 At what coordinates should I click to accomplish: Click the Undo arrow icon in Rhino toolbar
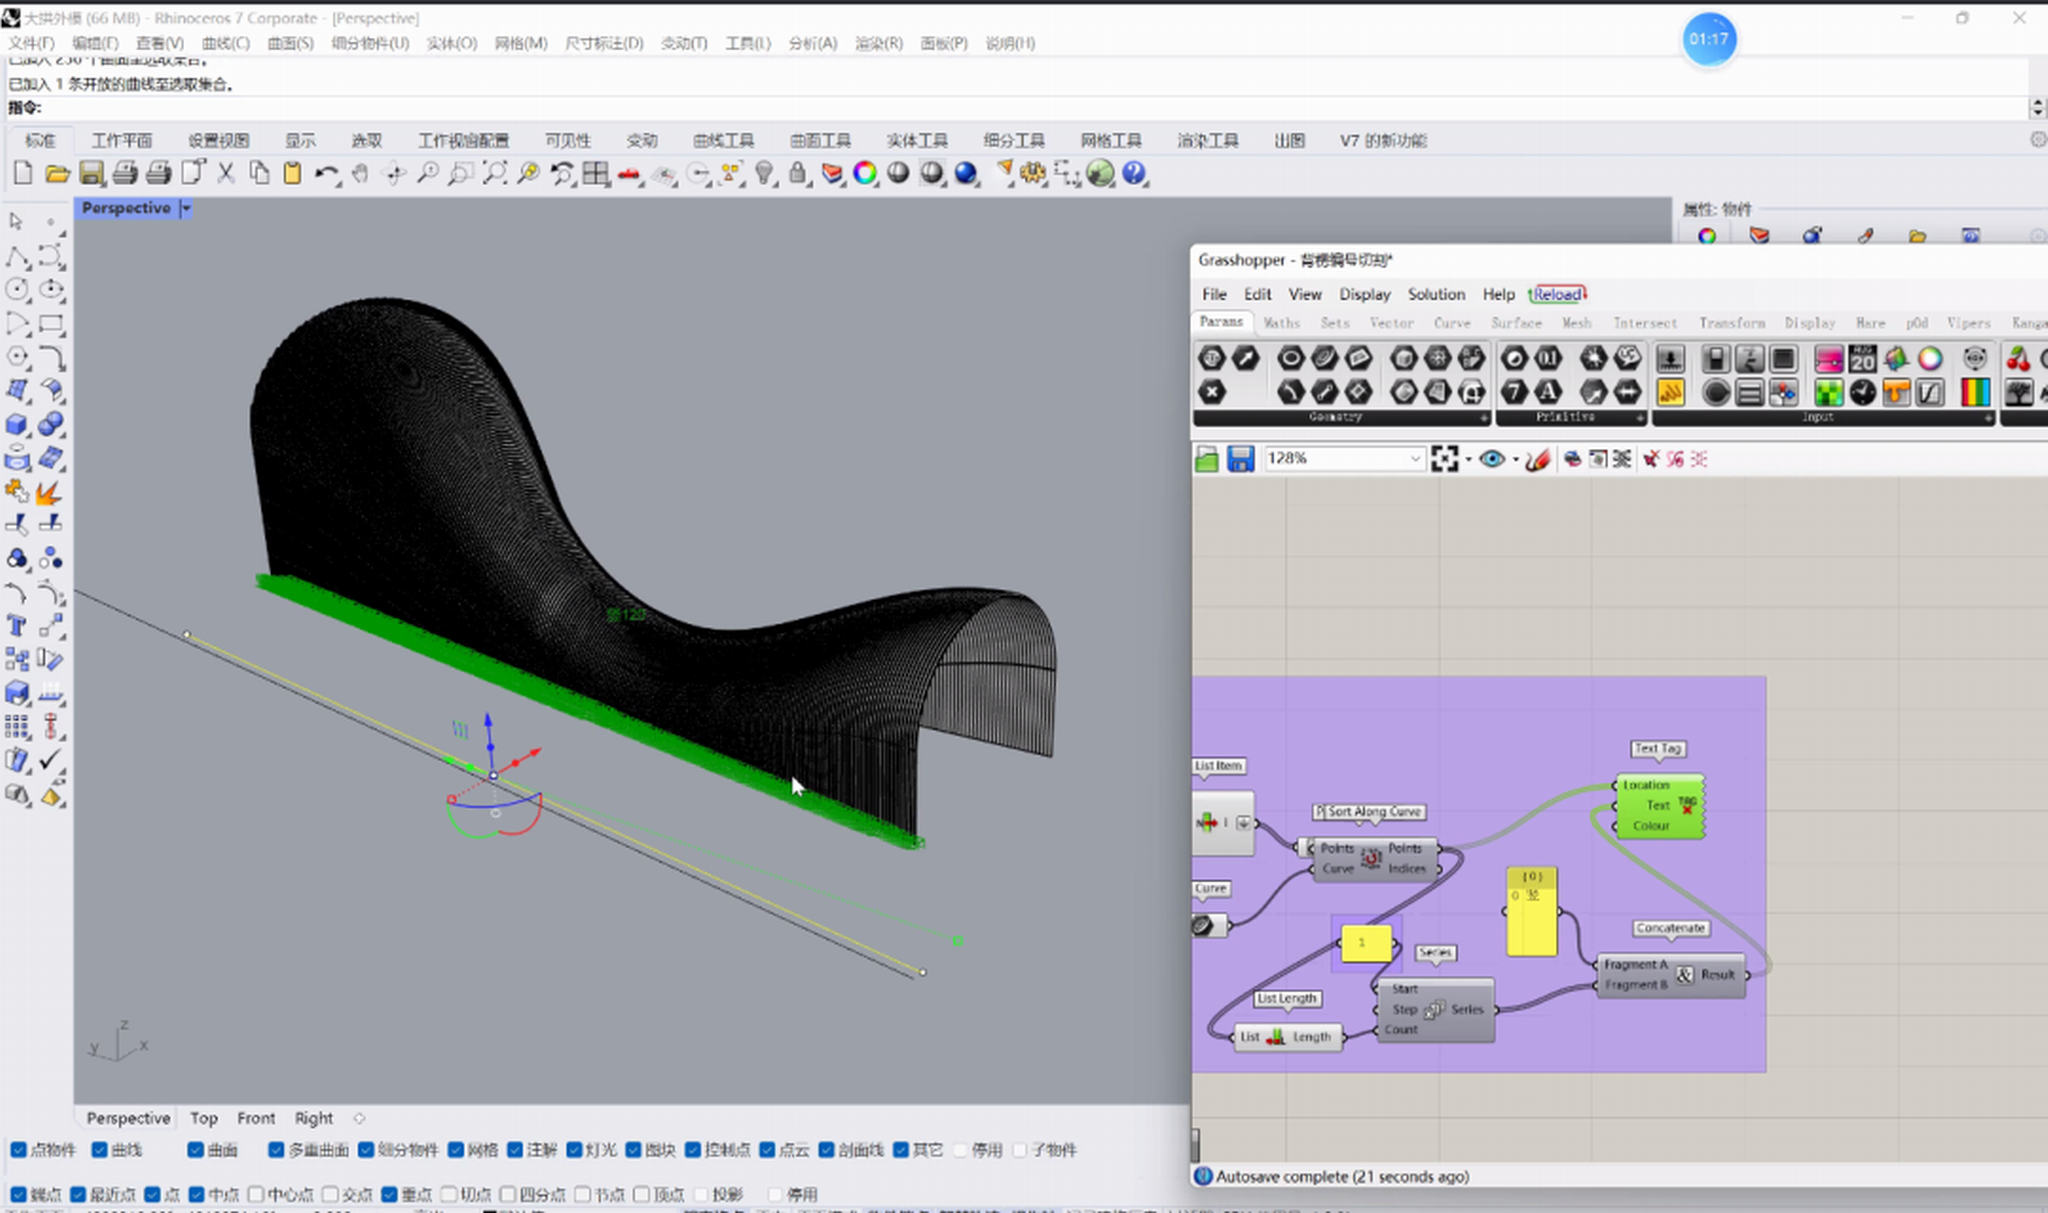coord(325,174)
